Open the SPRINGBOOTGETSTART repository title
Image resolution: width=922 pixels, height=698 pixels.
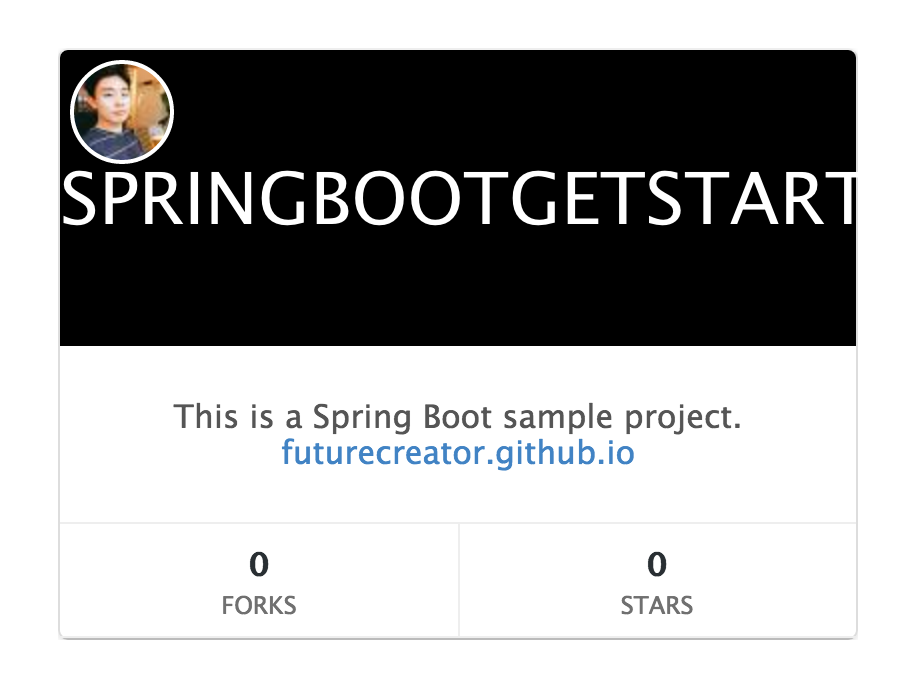459,201
